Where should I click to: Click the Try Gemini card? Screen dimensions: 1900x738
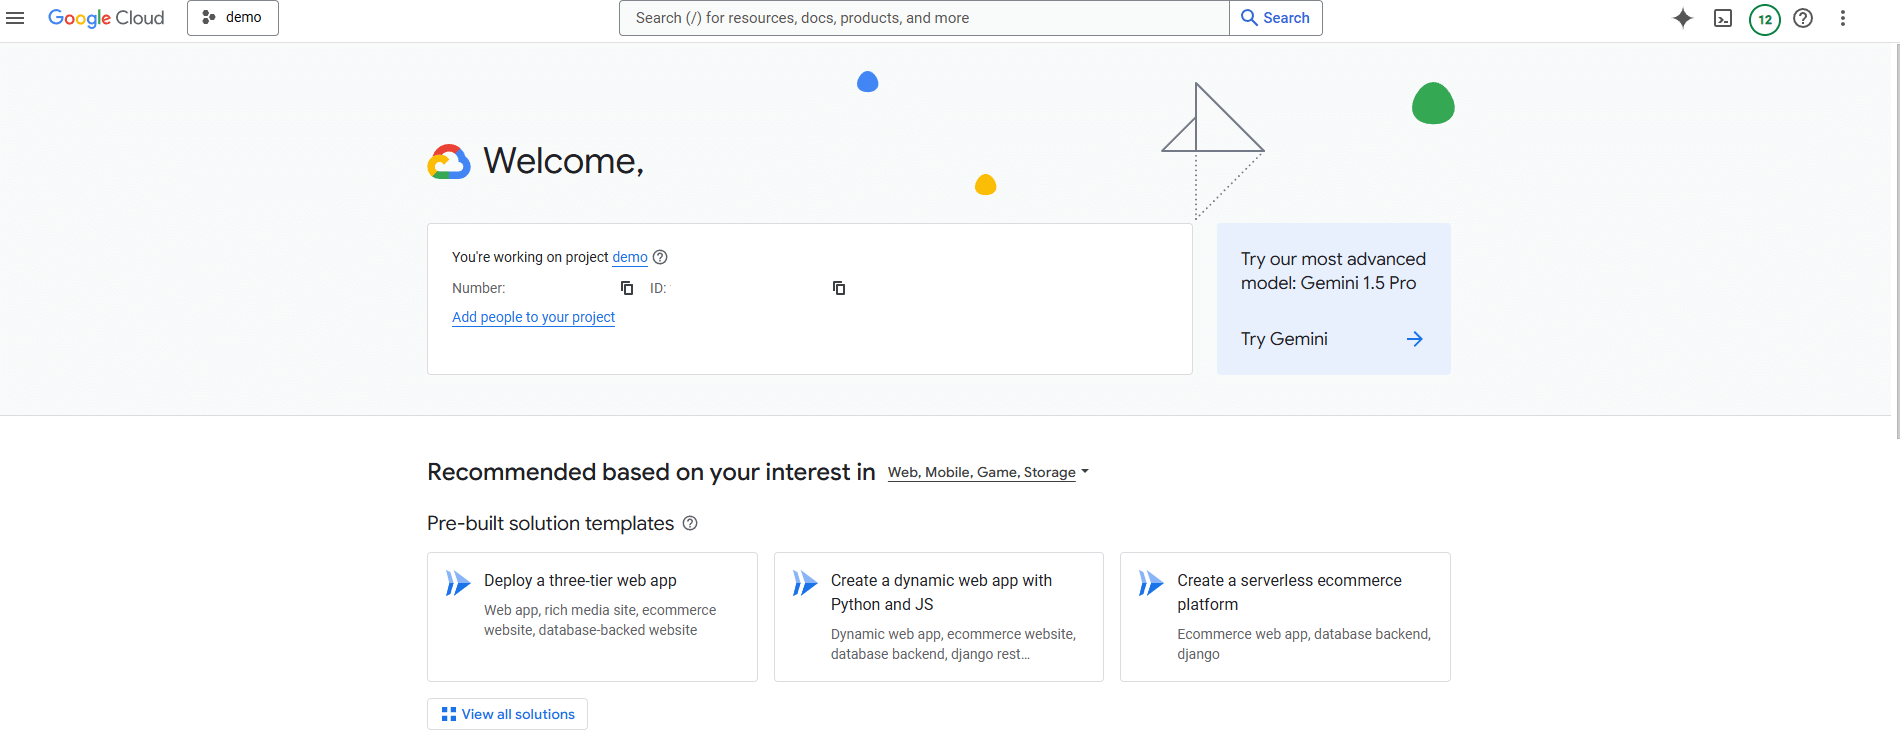point(1334,299)
